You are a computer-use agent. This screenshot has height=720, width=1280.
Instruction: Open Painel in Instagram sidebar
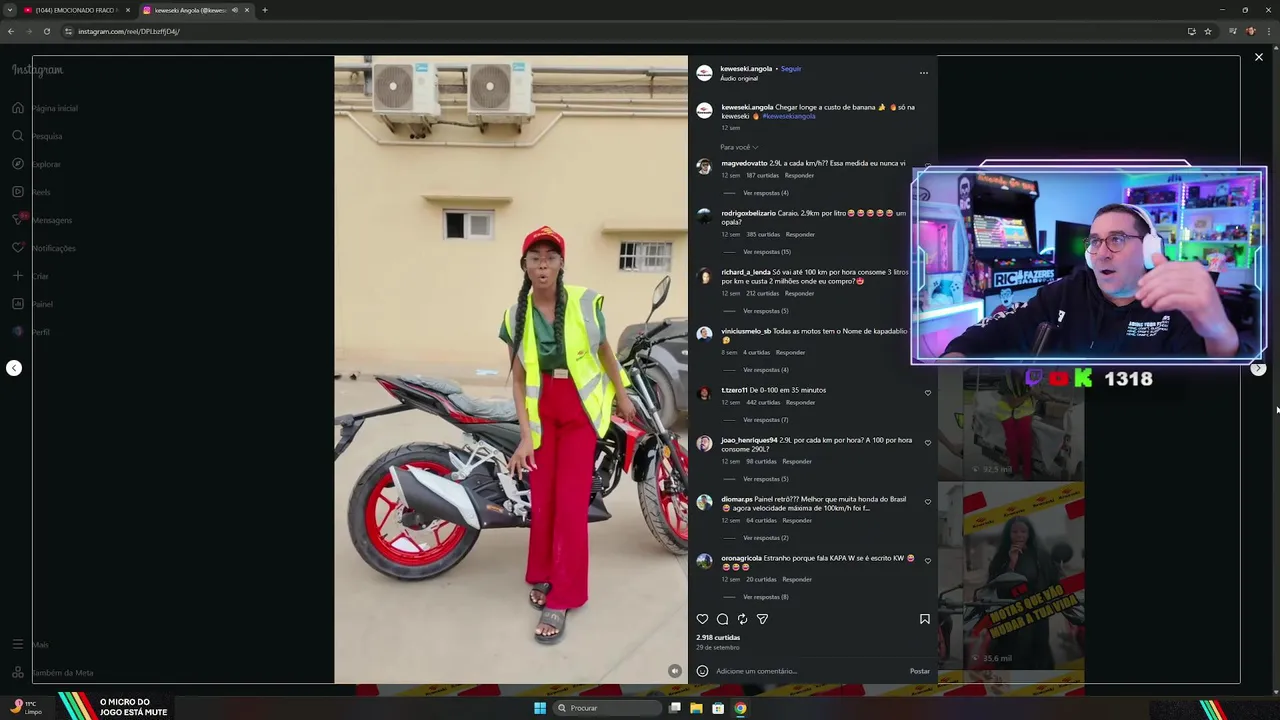pos(32,304)
